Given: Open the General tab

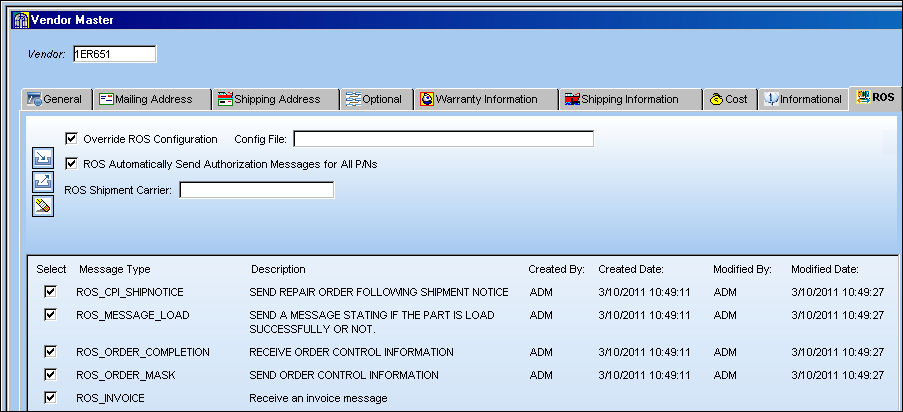Looking at the screenshot, I should pyautogui.click(x=56, y=99).
